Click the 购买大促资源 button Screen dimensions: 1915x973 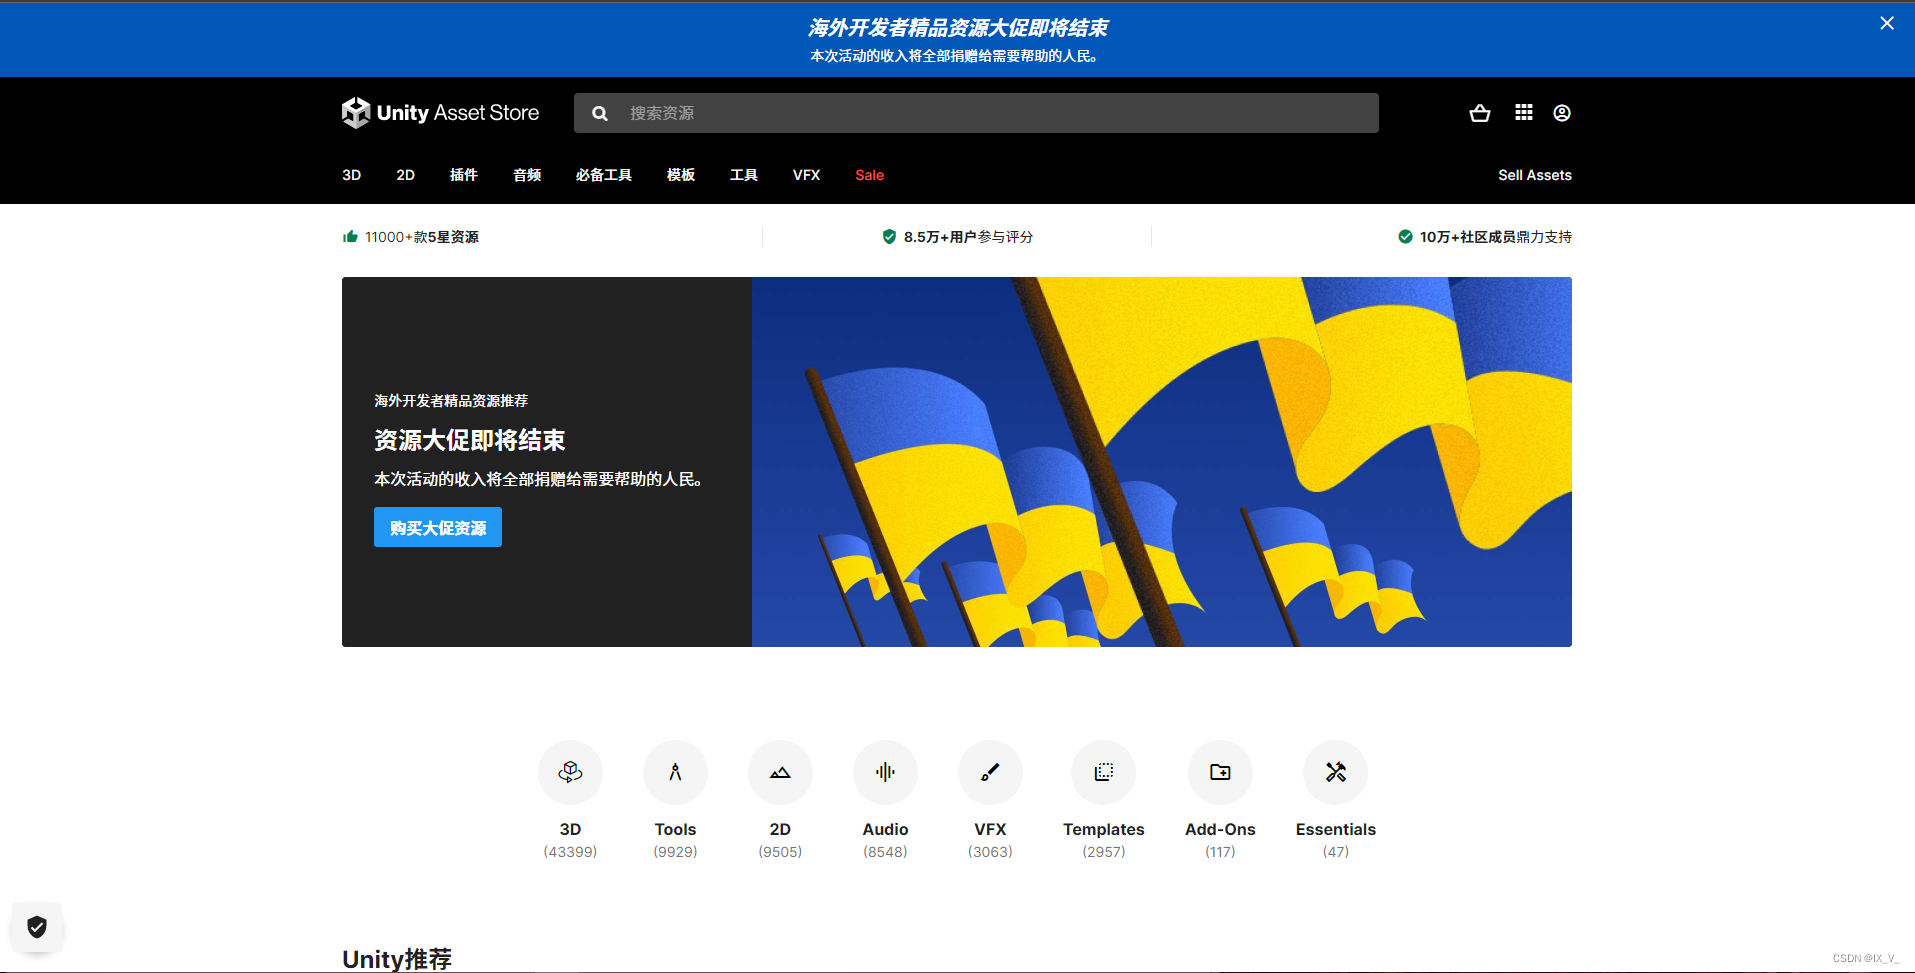(438, 527)
